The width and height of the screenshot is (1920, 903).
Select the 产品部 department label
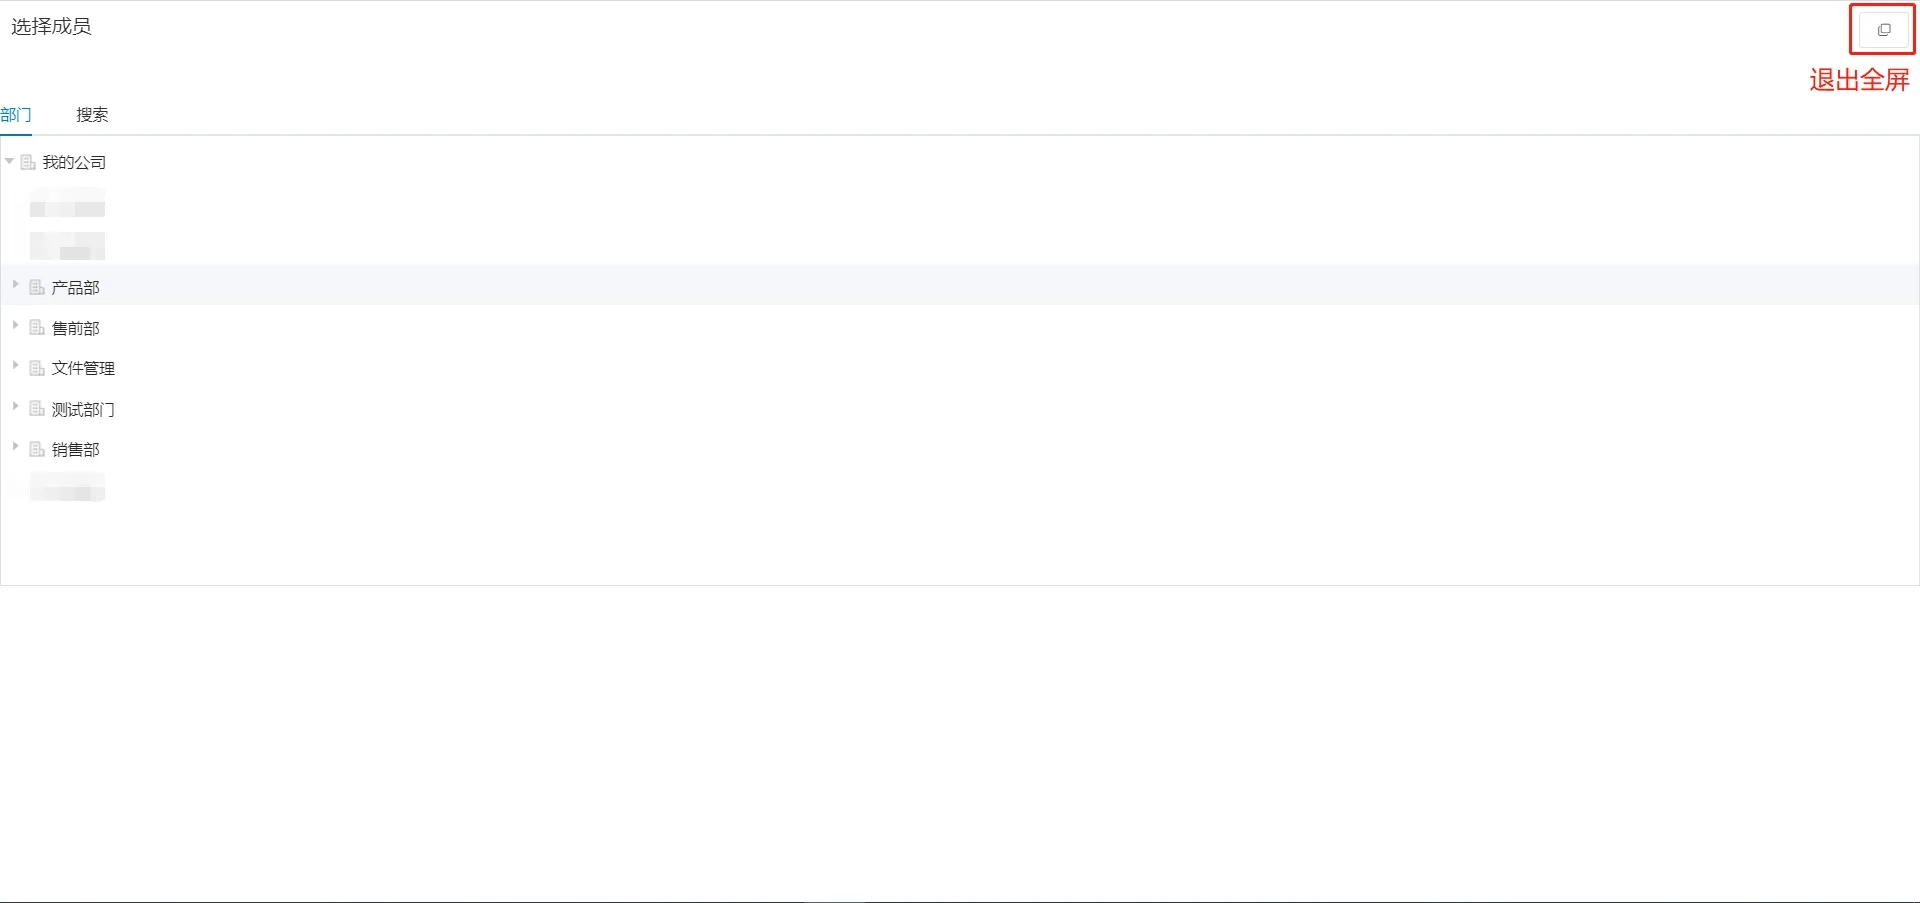pos(76,288)
